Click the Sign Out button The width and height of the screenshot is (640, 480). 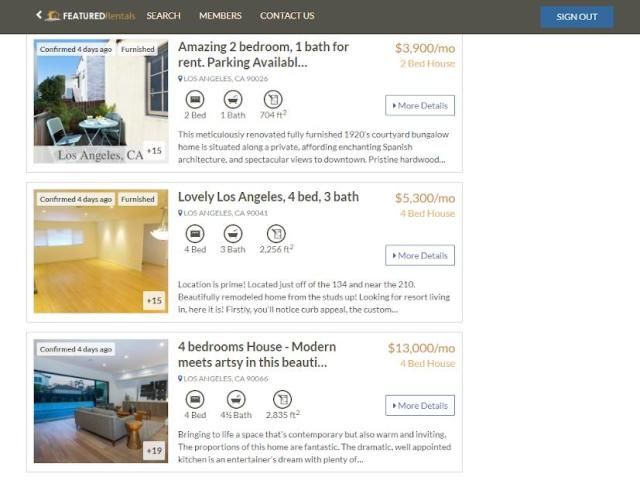coord(577,17)
